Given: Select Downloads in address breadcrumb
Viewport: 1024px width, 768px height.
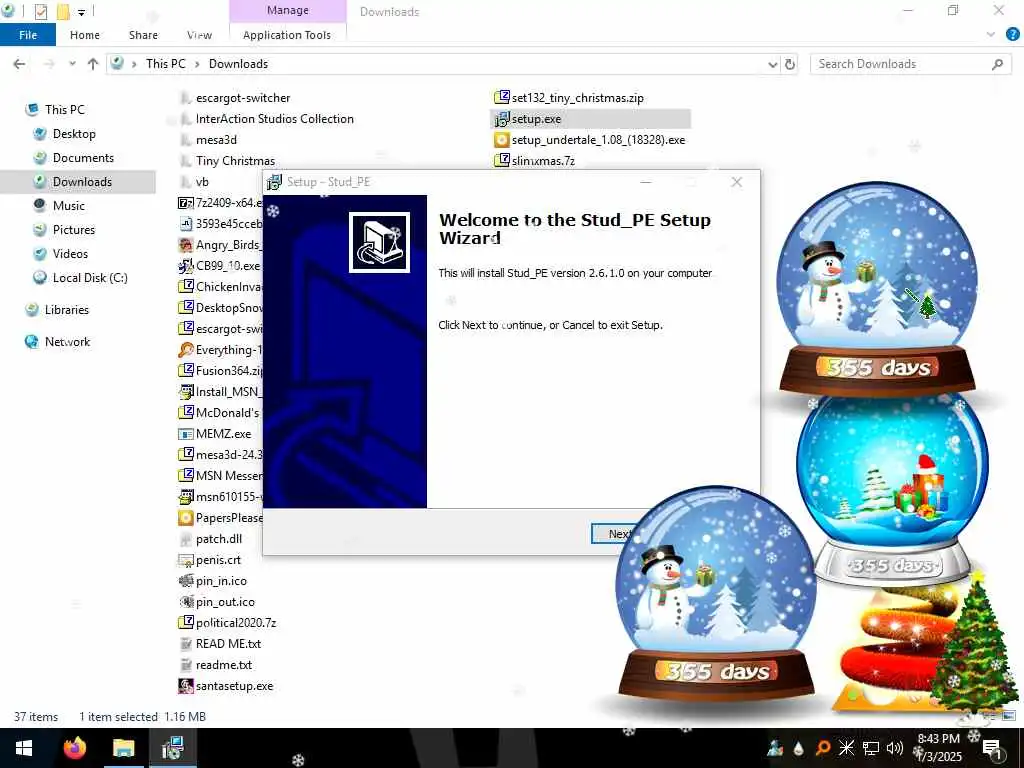Looking at the screenshot, I should [238, 64].
